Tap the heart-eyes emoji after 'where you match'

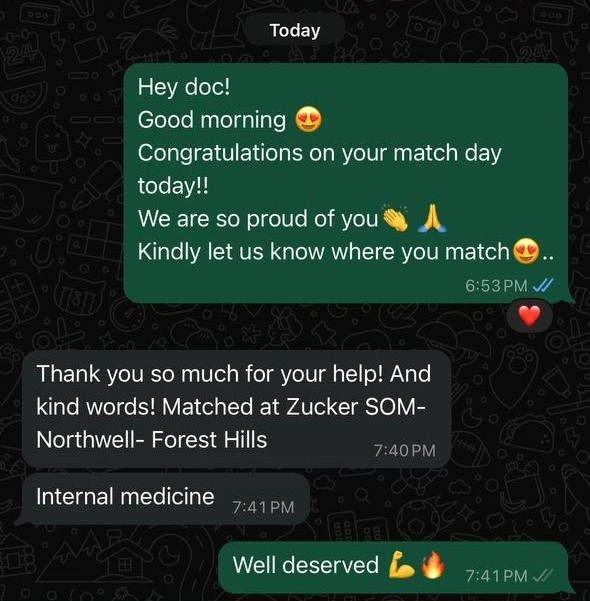tap(526, 251)
